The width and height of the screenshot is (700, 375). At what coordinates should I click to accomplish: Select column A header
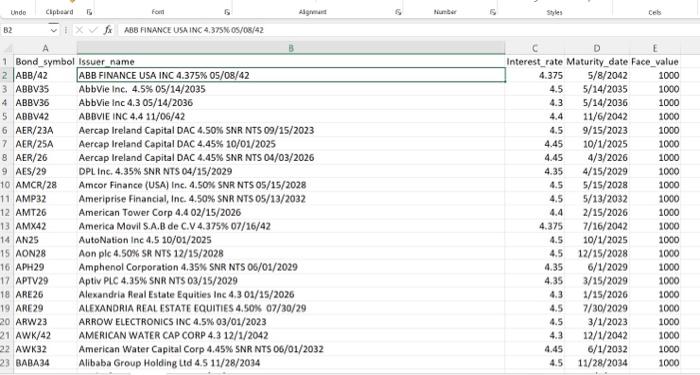click(45, 48)
